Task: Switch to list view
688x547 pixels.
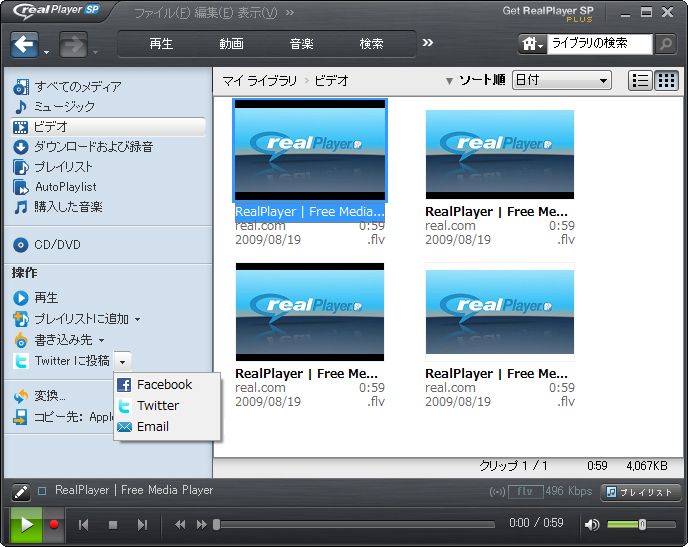Action: [640, 80]
